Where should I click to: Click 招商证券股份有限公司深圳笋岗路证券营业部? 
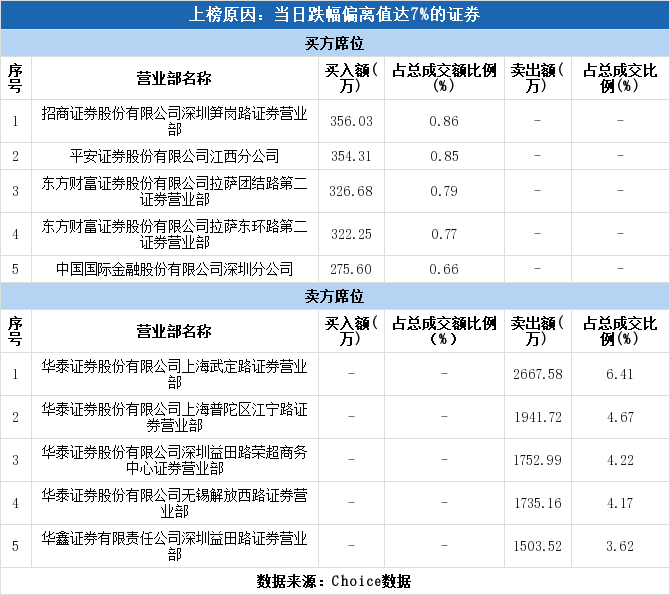tap(174, 121)
